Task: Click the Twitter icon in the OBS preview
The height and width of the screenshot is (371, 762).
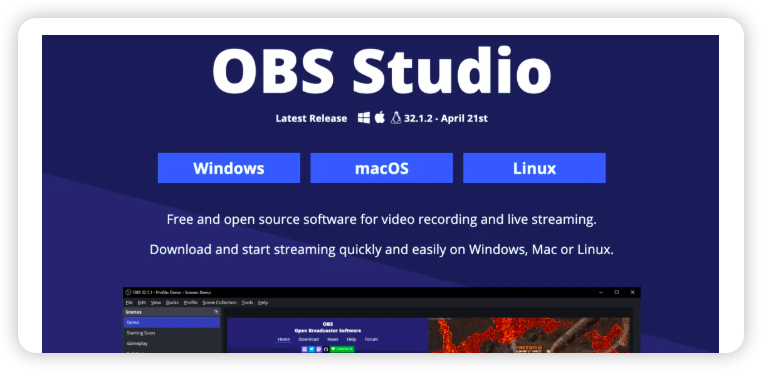Action: coord(312,349)
